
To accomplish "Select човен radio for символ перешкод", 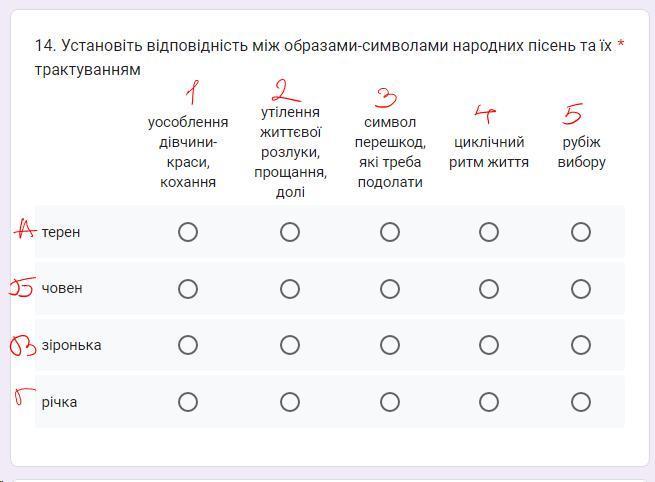I will coord(390,289).
